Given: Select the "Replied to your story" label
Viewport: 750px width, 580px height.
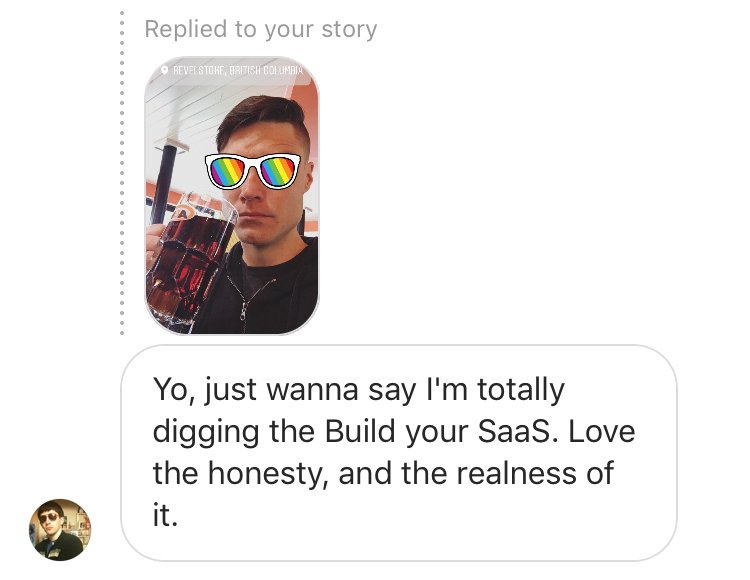Looking at the screenshot, I should tap(261, 29).
